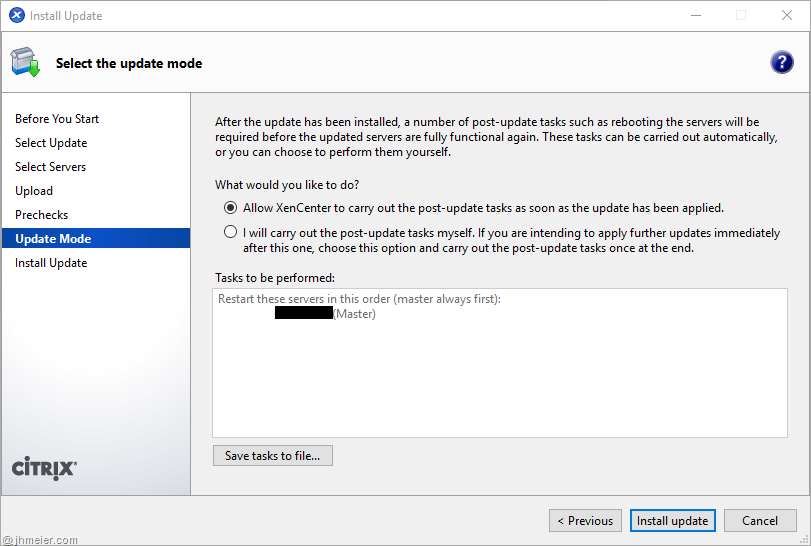Click the Citrix logo in the sidebar
The image size is (811, 546).
click(44, 468)
